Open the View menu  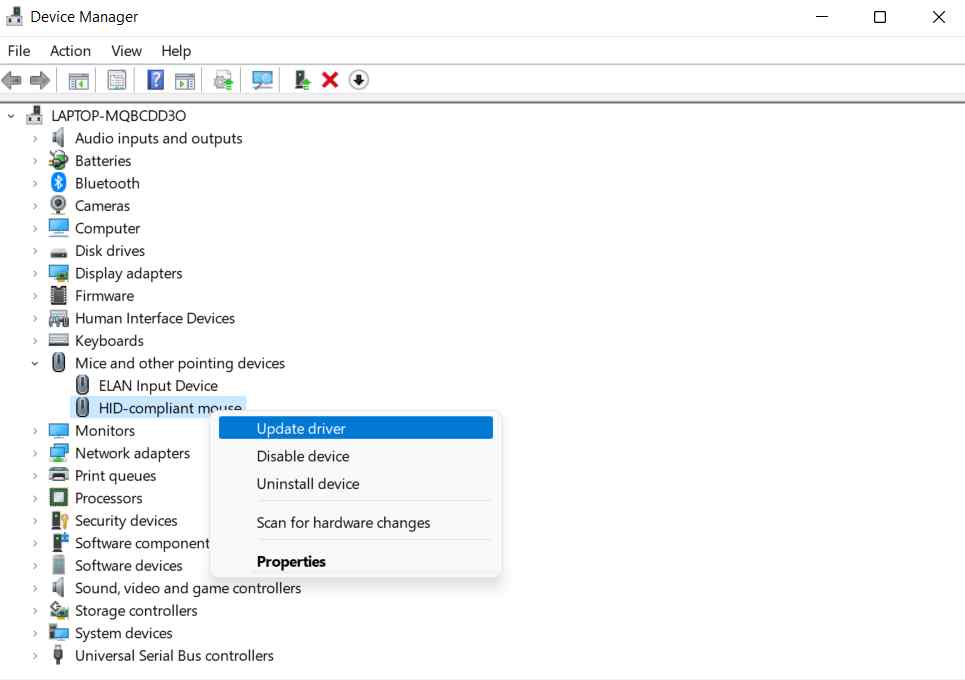(x=126, y=50)
